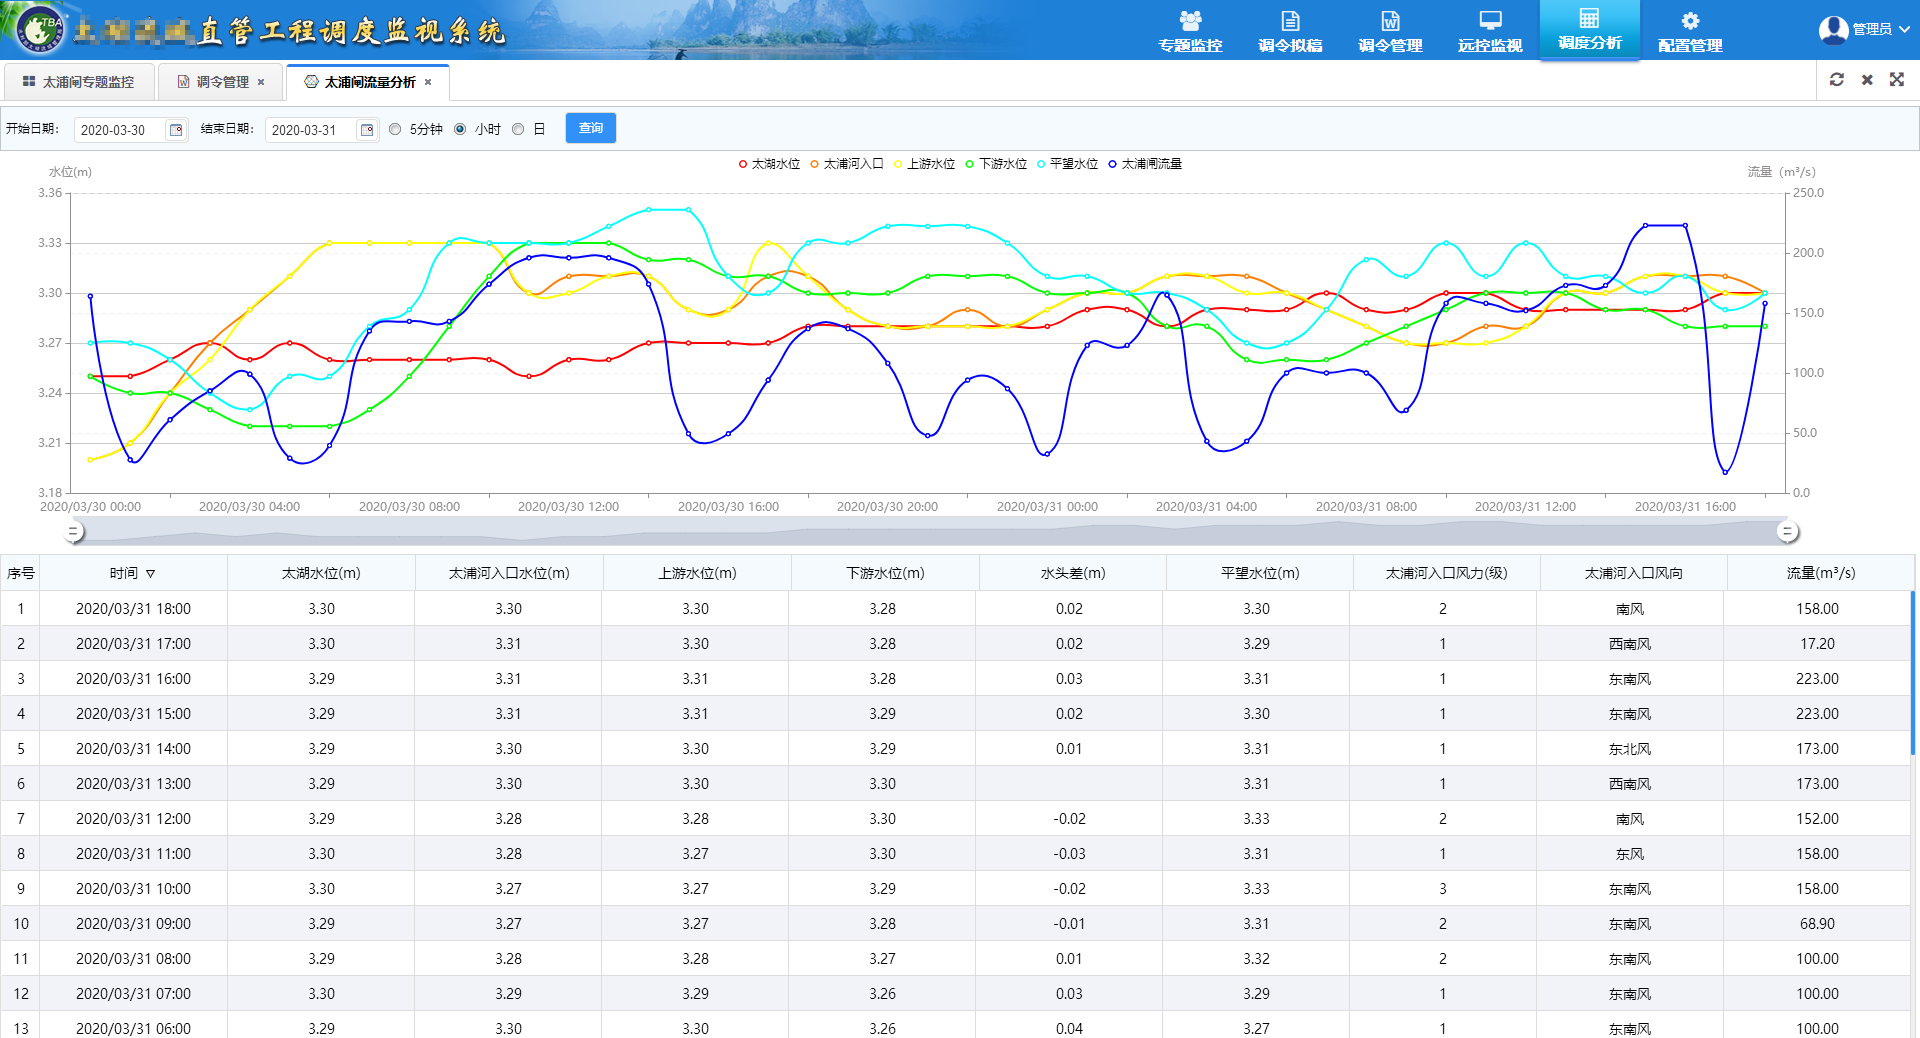Toggle 太浦闸流量 series in chart legend
This screenshot has height=1038, width=1920.
coord(1144,164)
